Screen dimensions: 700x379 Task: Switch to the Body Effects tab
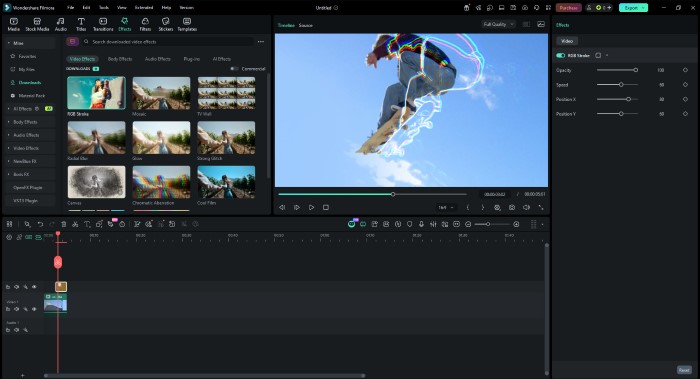120,59
